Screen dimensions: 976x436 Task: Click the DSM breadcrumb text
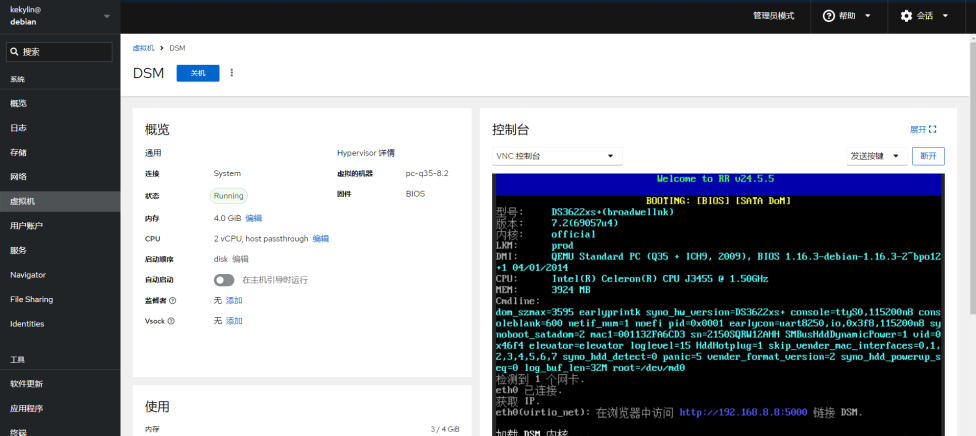point(177,48)
